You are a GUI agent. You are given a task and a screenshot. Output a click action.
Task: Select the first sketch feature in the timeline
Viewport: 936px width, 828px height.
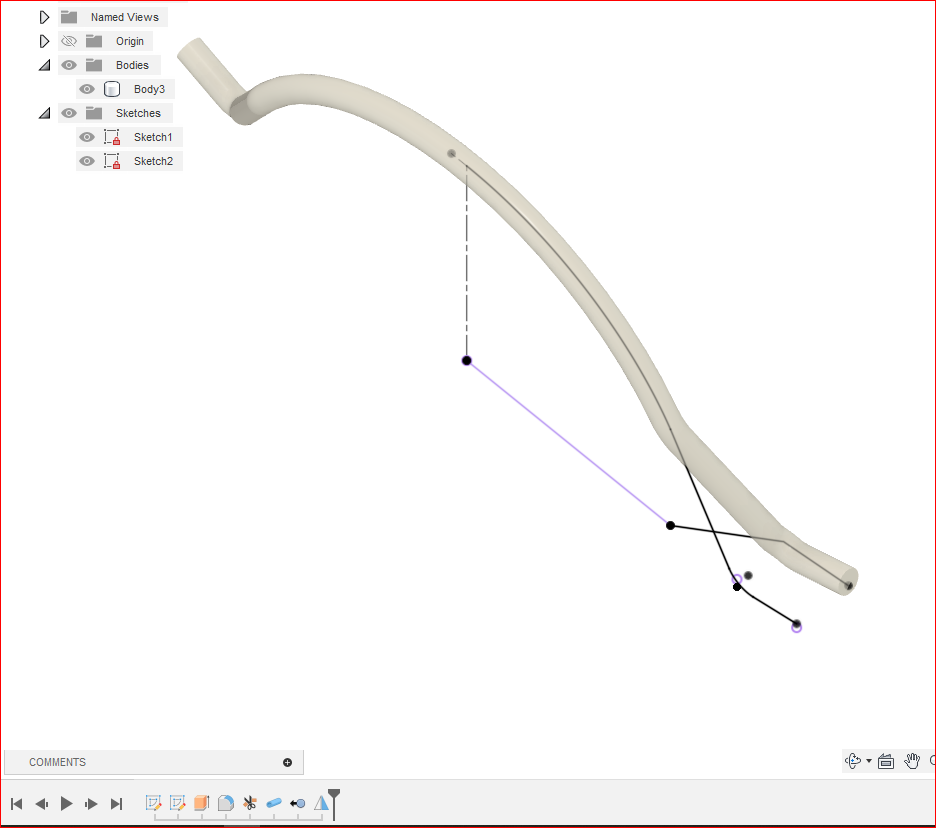click(153, 803)
